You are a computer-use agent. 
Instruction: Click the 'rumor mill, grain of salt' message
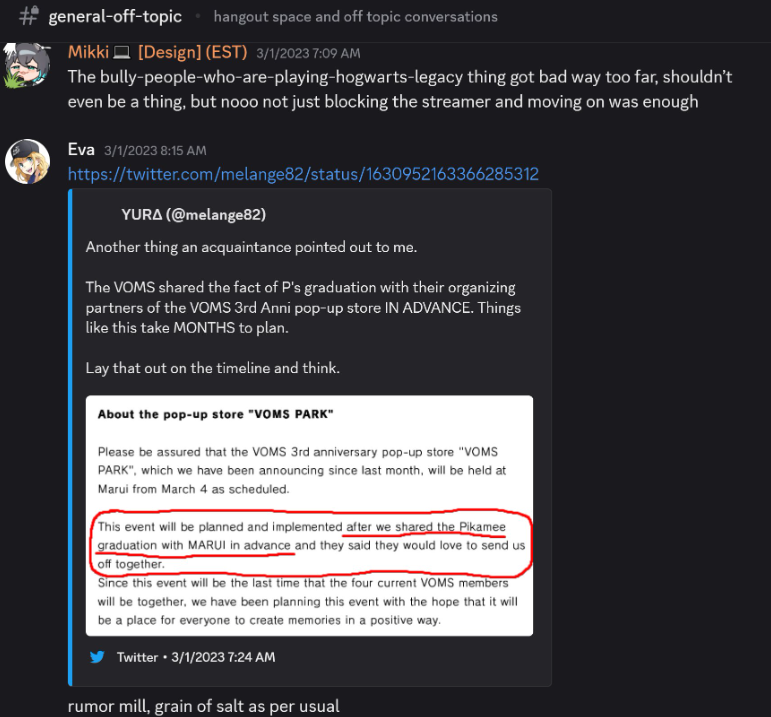click(x=204, y=706)
